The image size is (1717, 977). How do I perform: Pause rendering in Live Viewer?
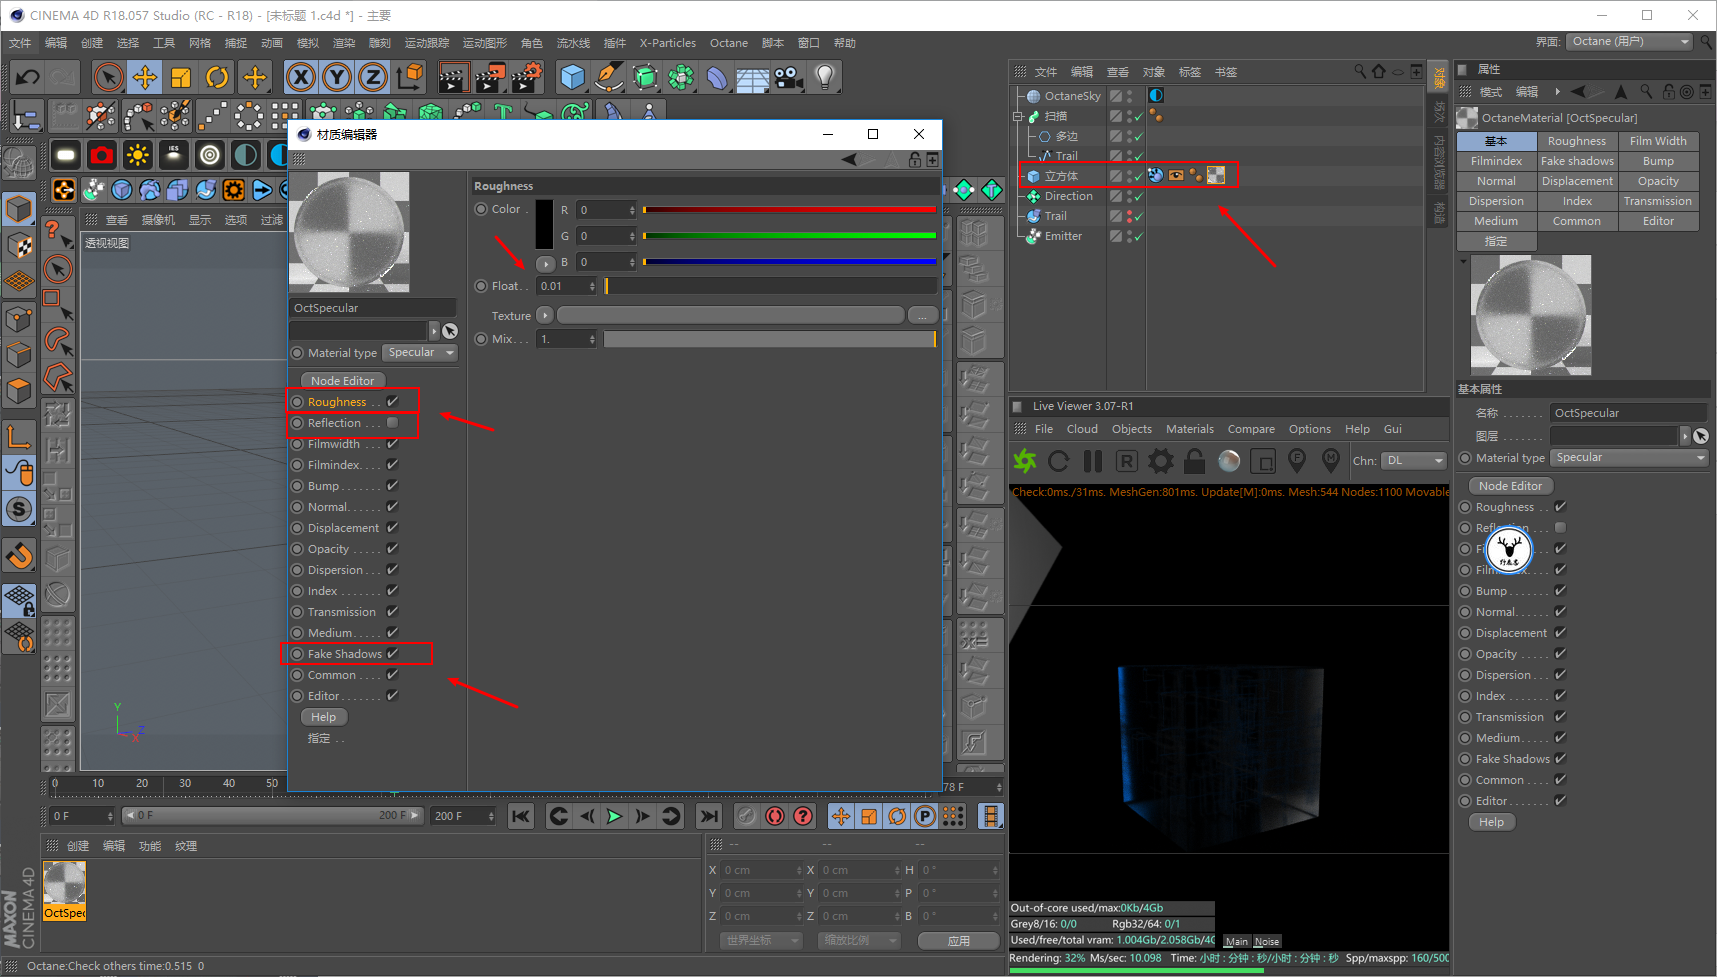(x=1093, y=461)
